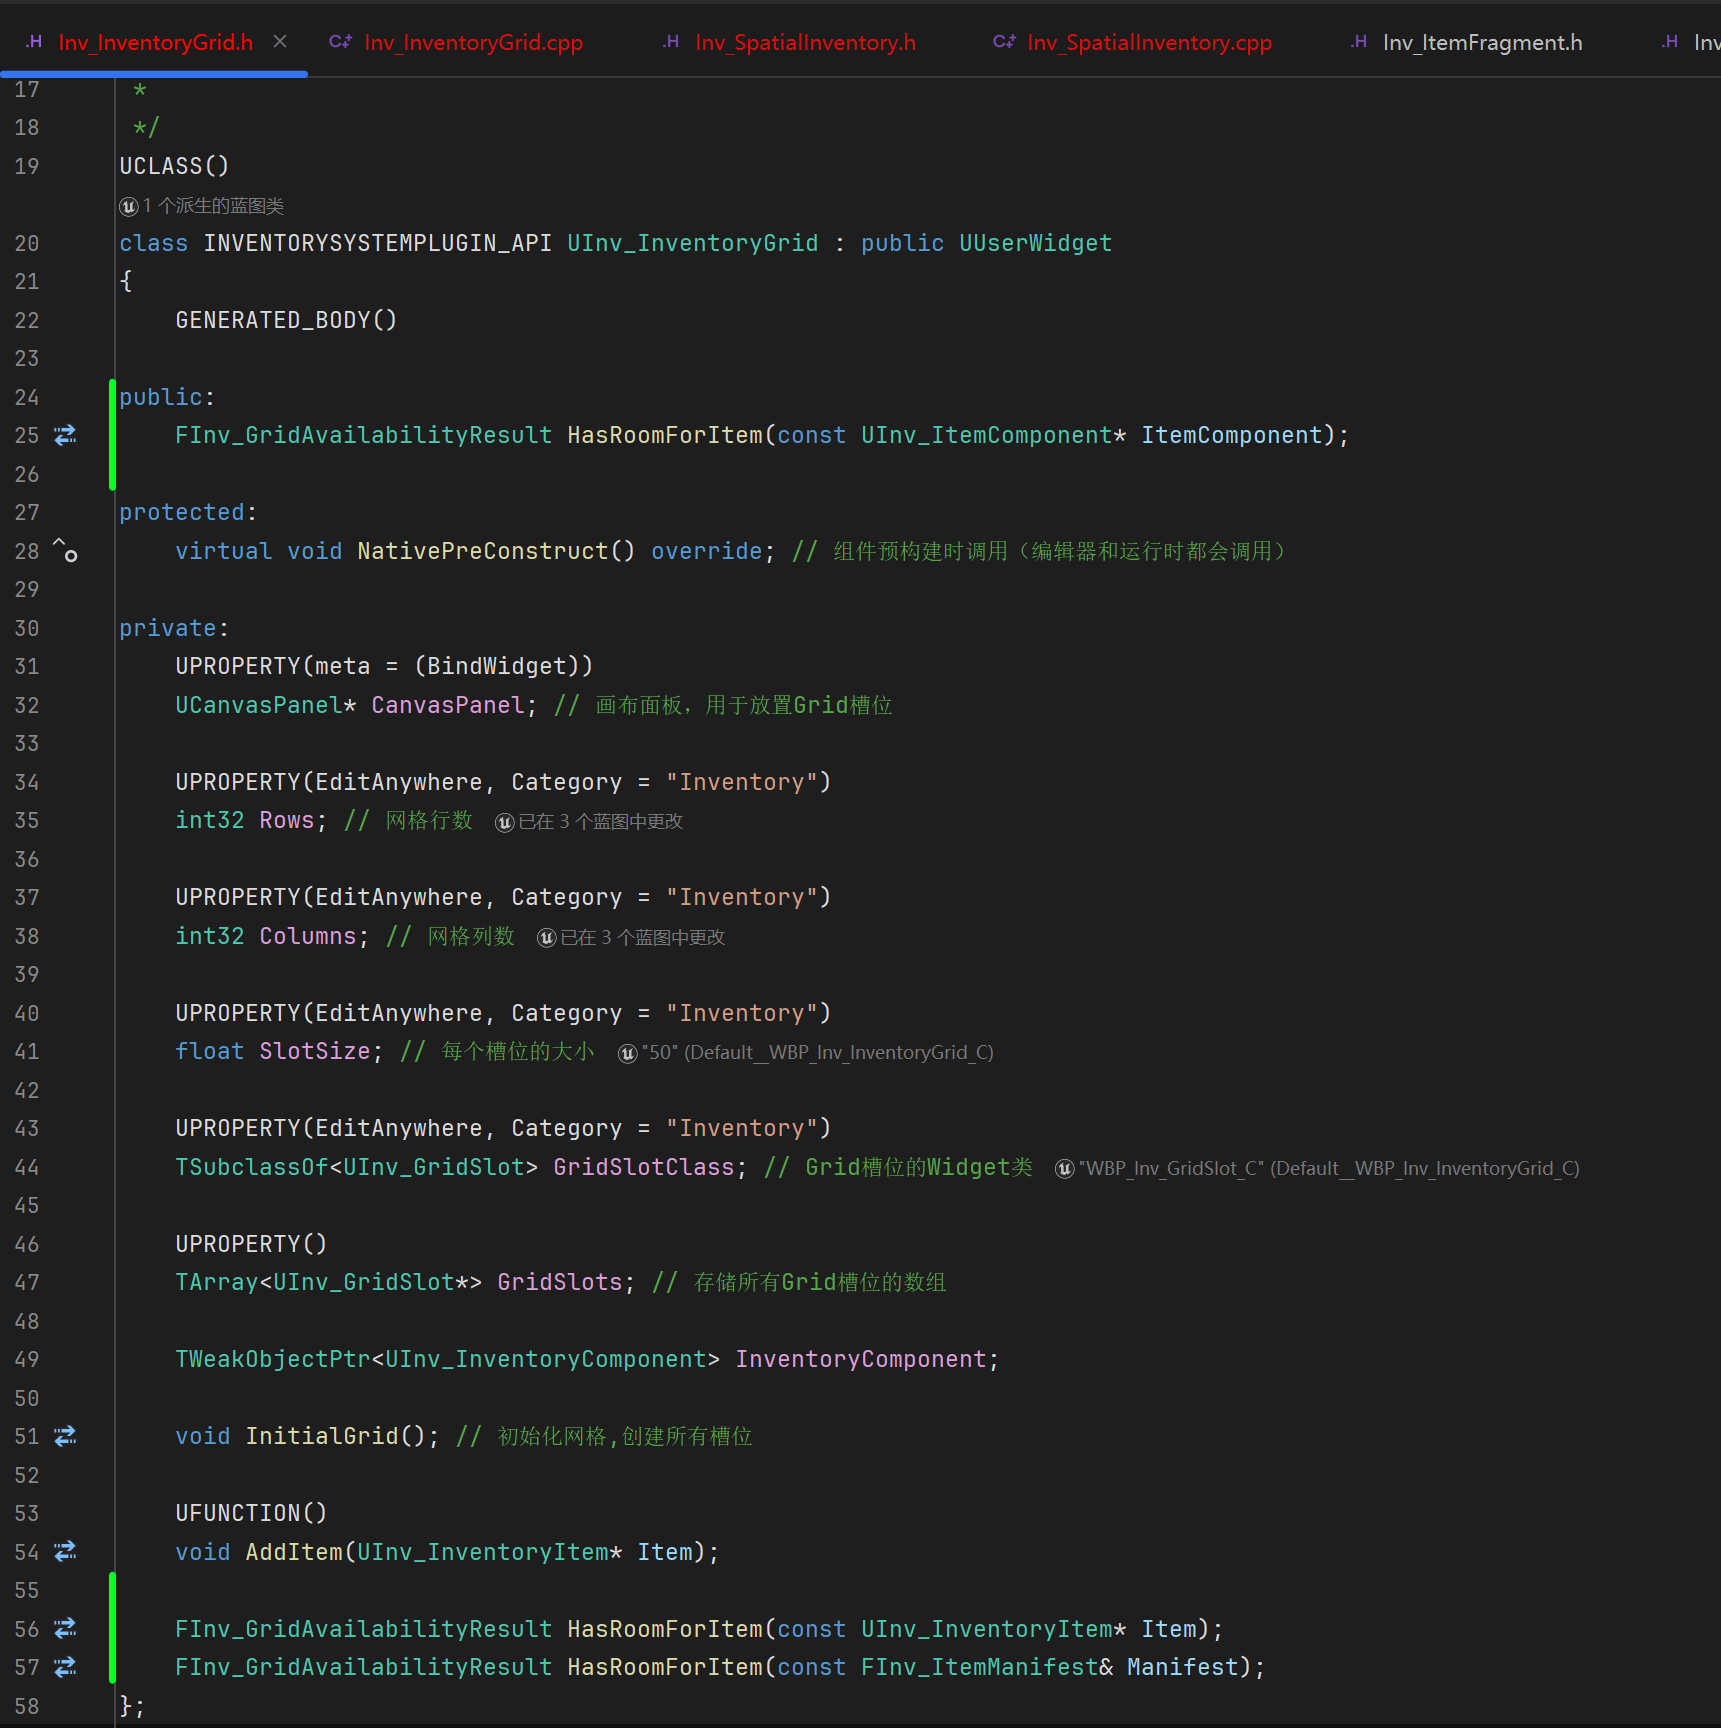Click UInv_InventoryGrid in the class declaration

[x=692, y=243]
